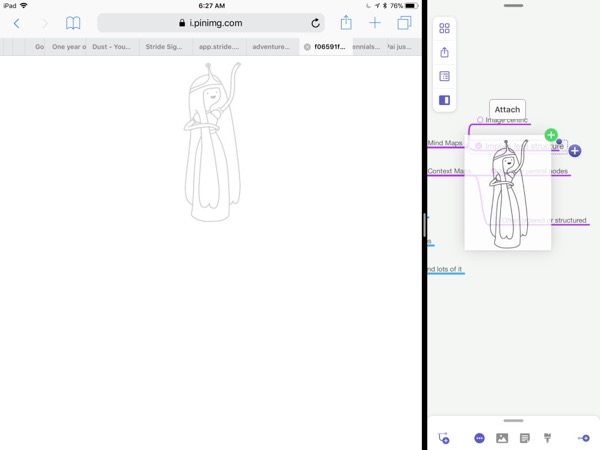Open MindNode outline view
This screenshot has height=450, width=600.
(444, 76)
